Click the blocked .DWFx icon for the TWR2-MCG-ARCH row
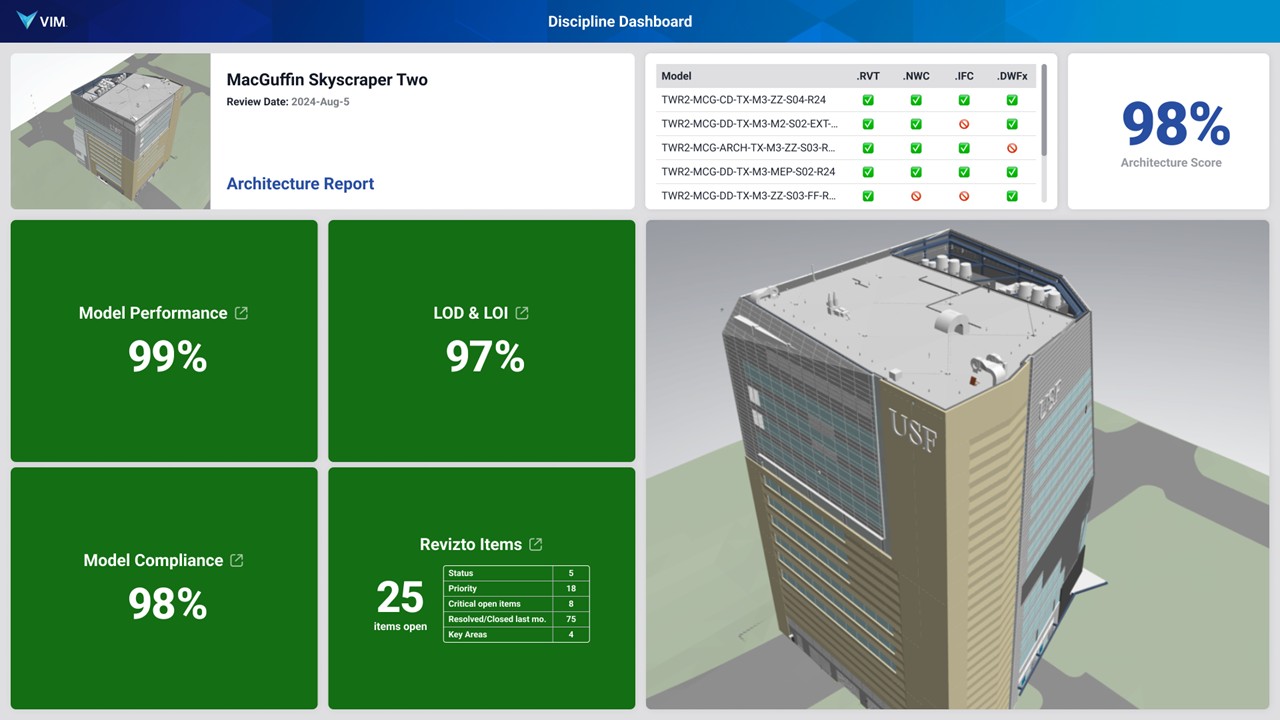The height and width of the screenshot is (720, 1280). pyautogui.click(x=1012, y=148)
